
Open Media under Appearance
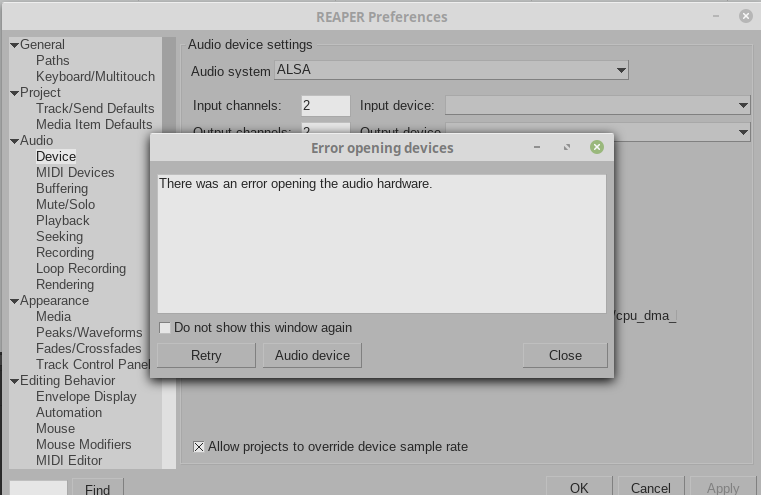pyautogui.click(x=53, y=317)
